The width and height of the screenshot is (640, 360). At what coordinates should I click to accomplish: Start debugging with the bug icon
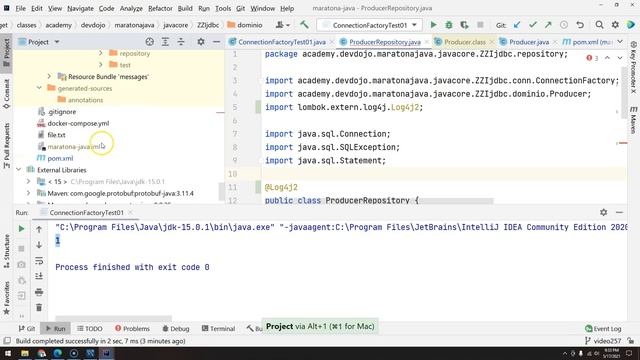(449, 25)
